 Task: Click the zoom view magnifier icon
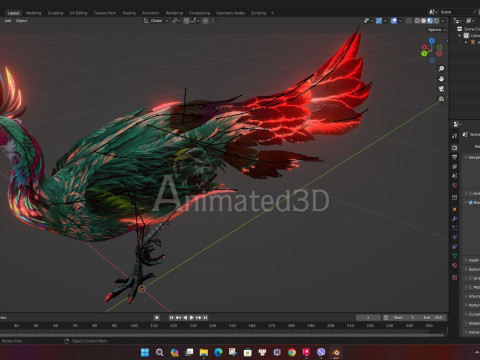point(441,68)
